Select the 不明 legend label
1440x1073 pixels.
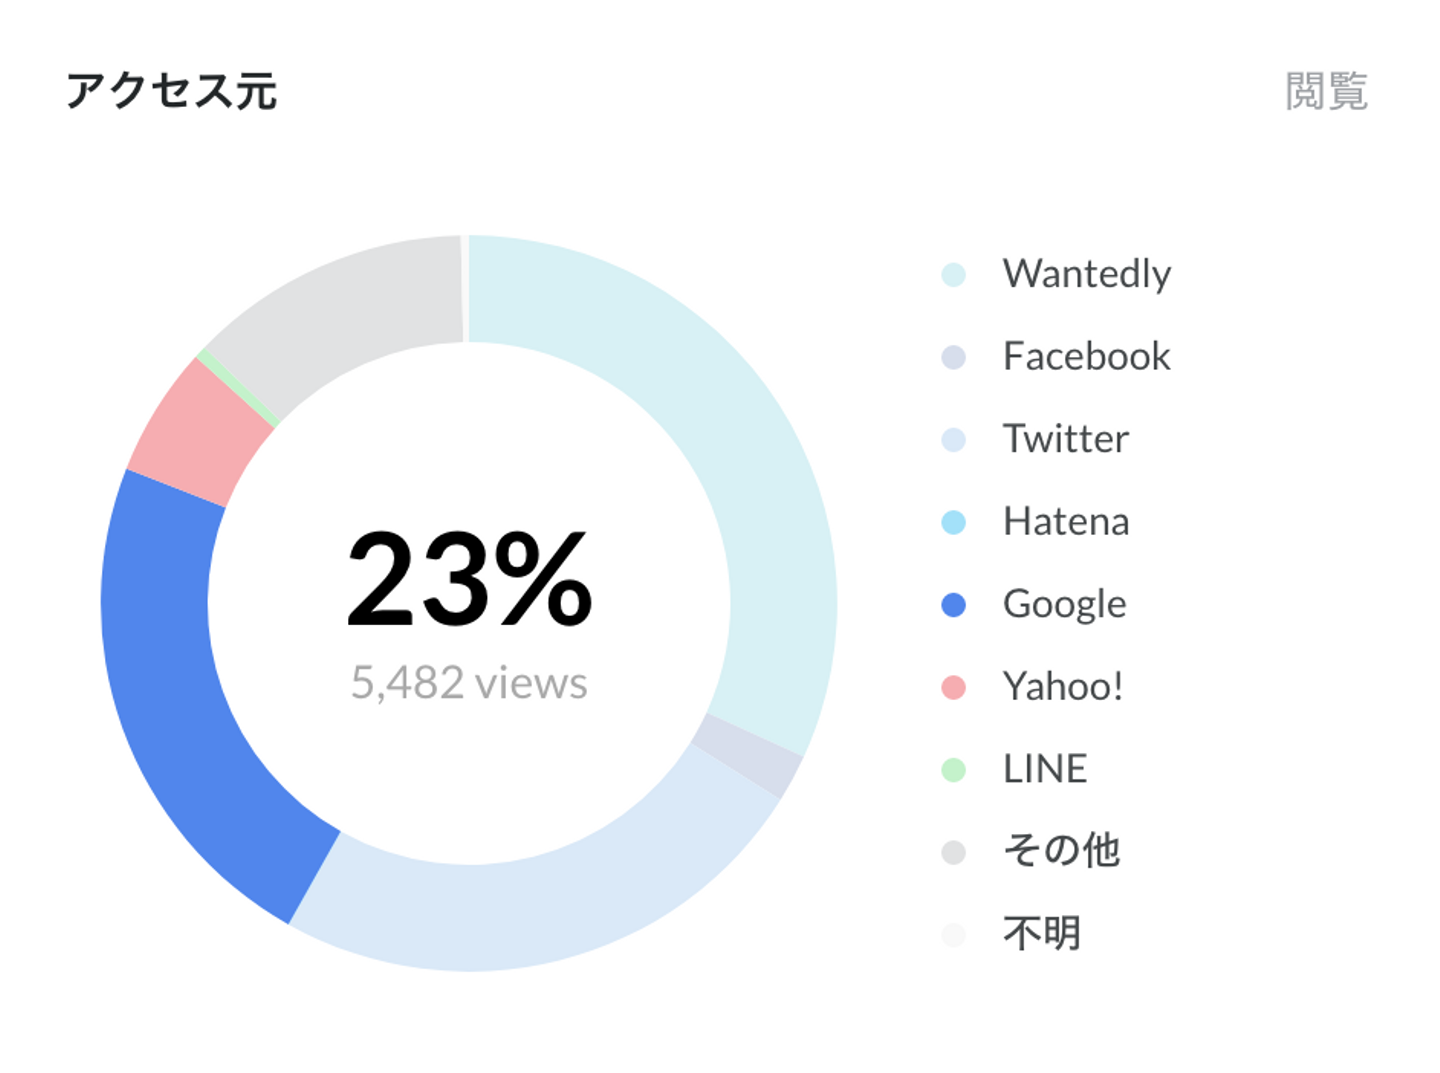click(x=1042, y=933)
